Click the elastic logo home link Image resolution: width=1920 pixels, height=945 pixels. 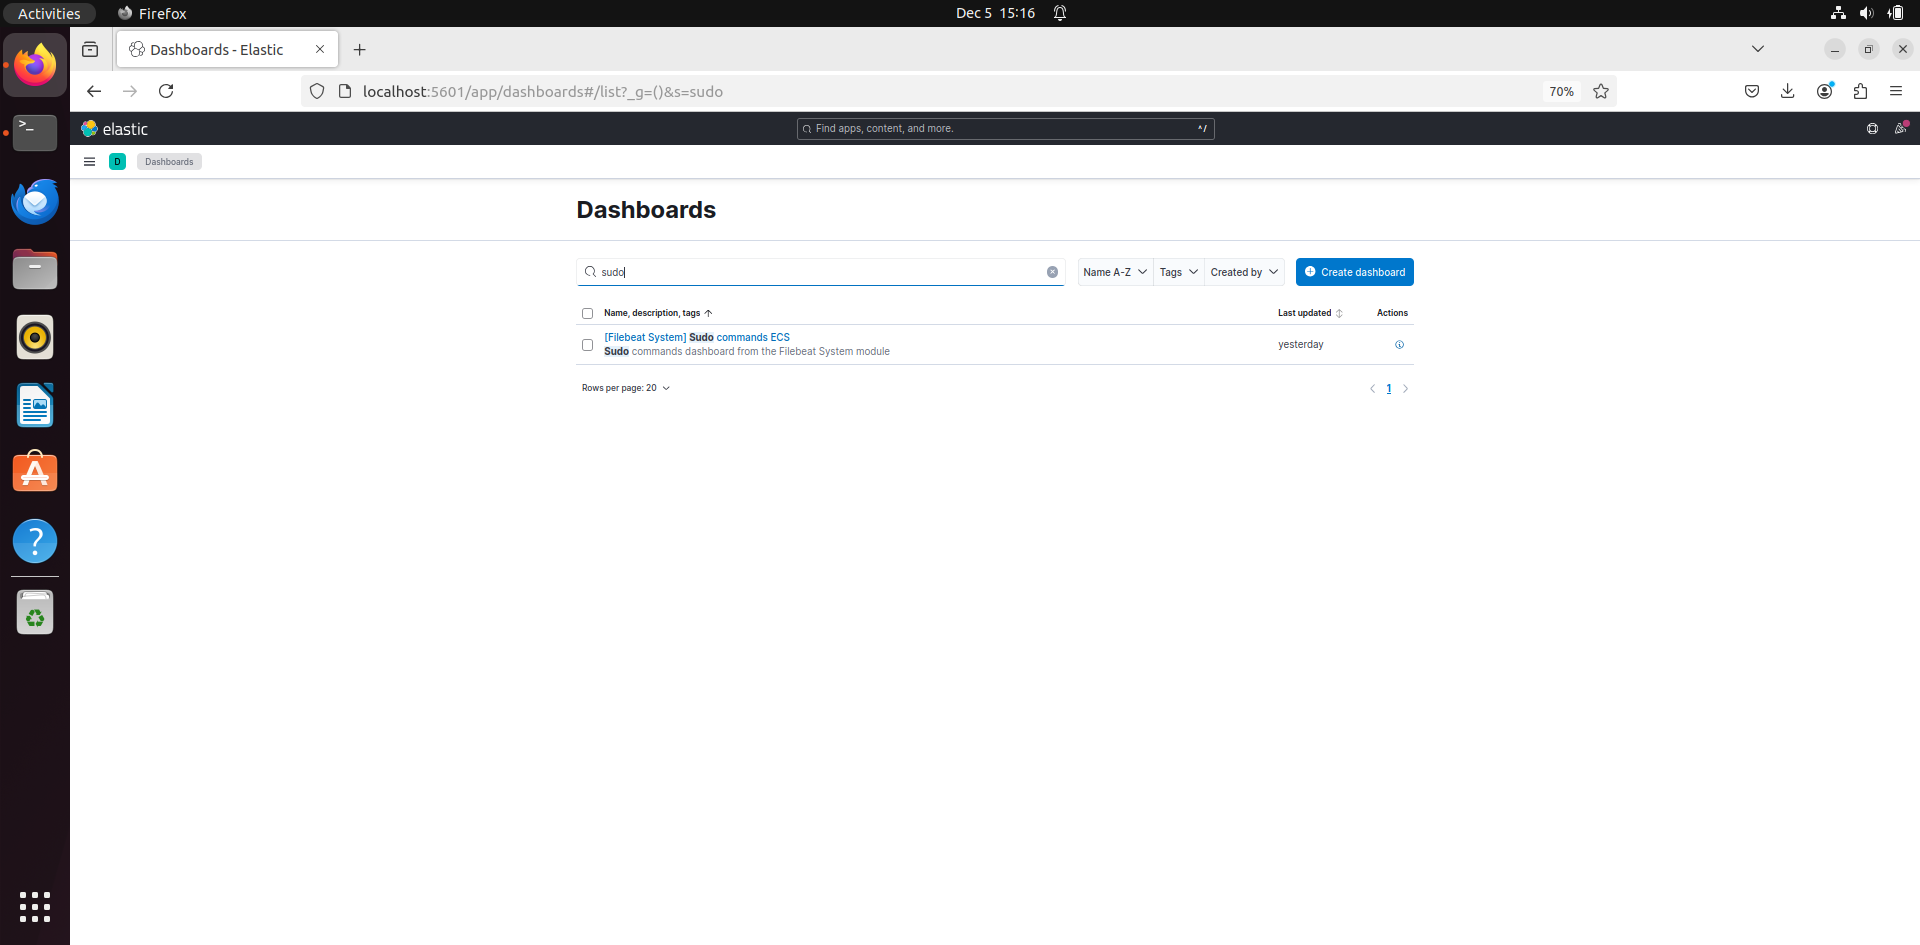[114, 129]
